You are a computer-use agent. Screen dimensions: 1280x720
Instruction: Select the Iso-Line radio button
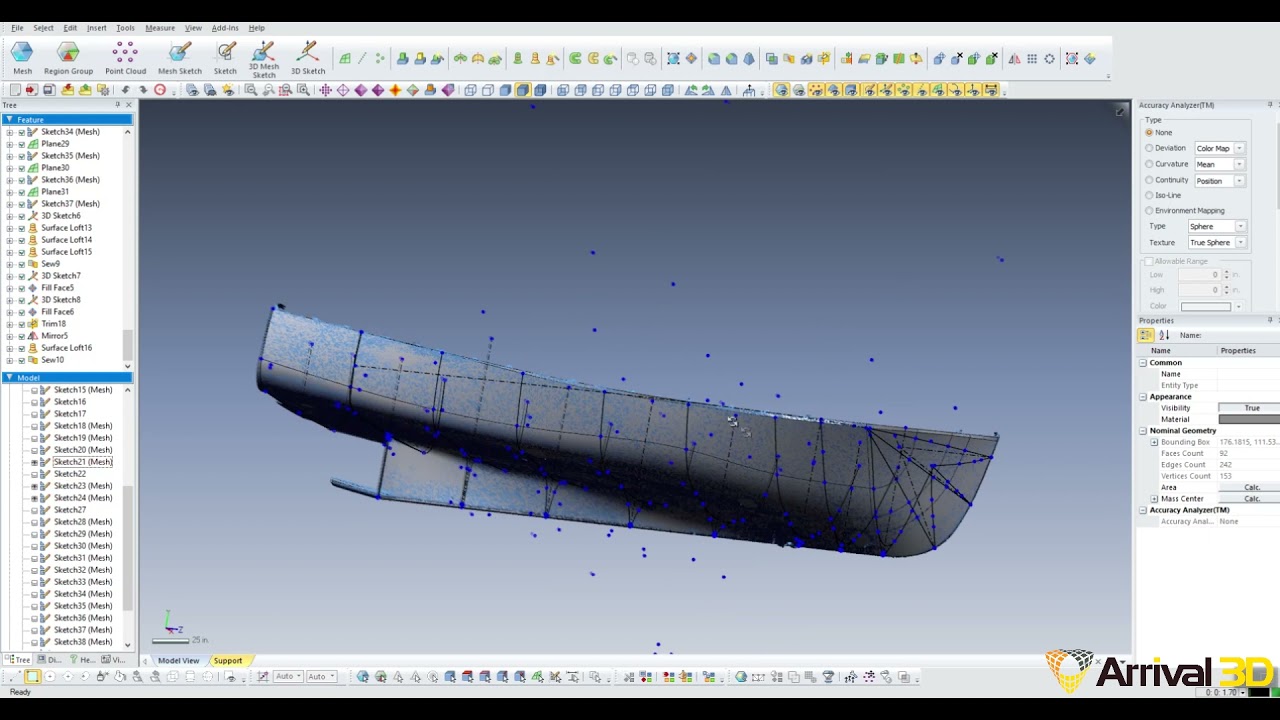tap(1149, 195)
